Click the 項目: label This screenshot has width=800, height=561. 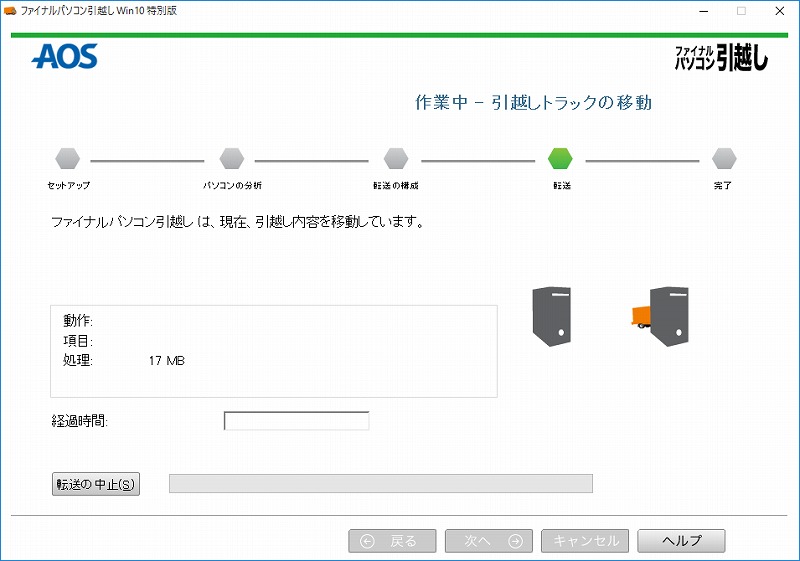point(78,341)
